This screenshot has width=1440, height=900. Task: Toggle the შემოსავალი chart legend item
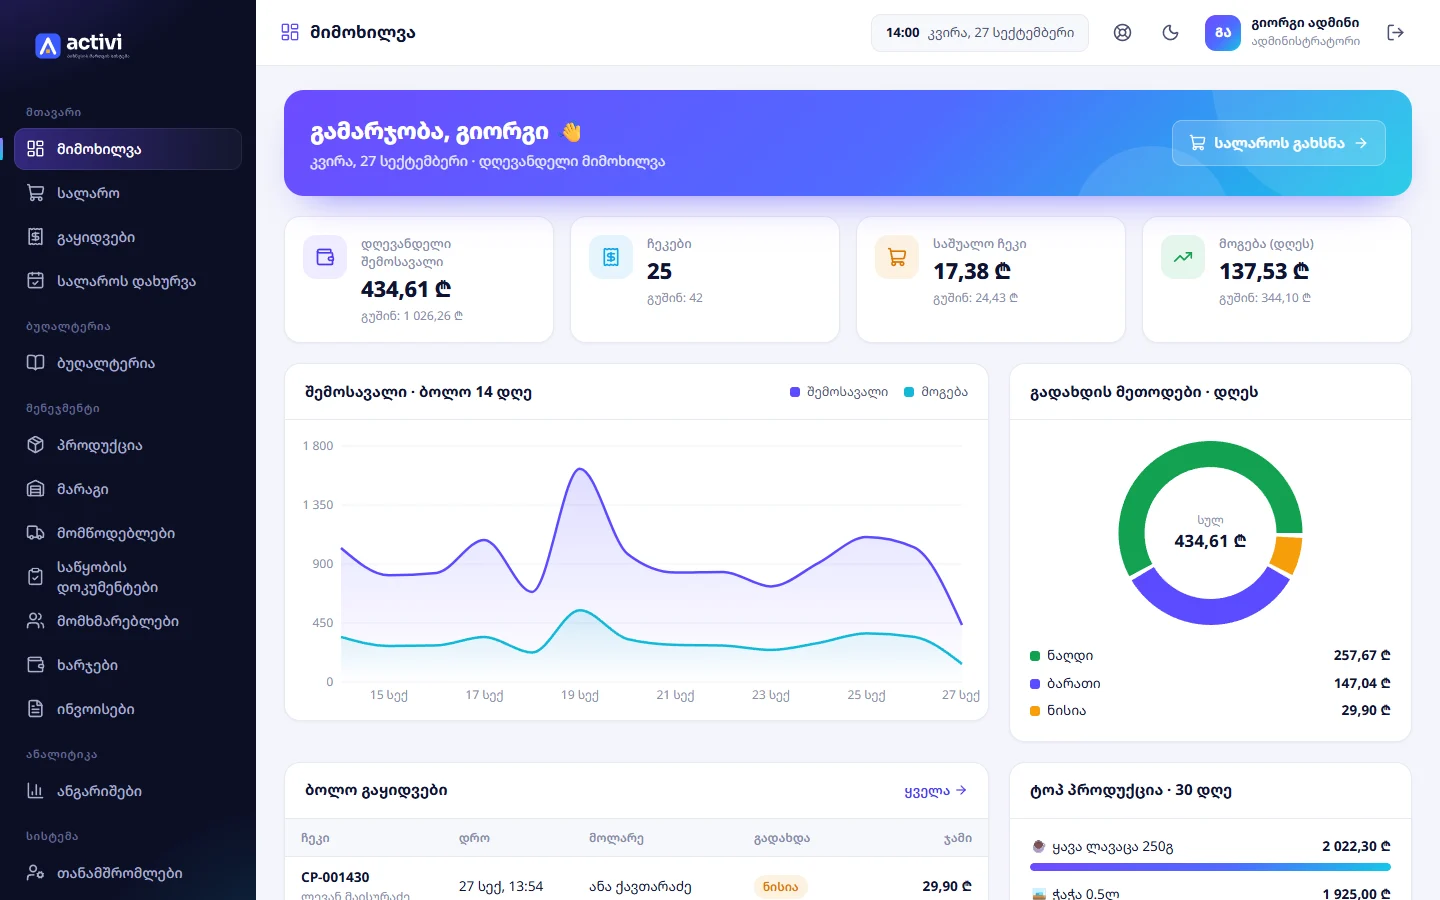point(839,392)
